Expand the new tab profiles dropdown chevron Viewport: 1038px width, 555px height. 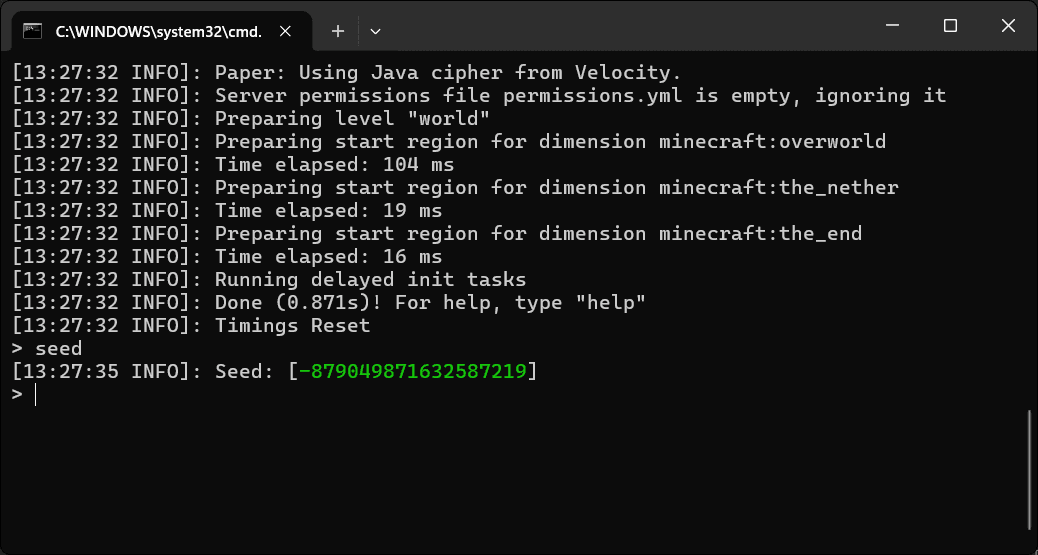tap(375, 31)
